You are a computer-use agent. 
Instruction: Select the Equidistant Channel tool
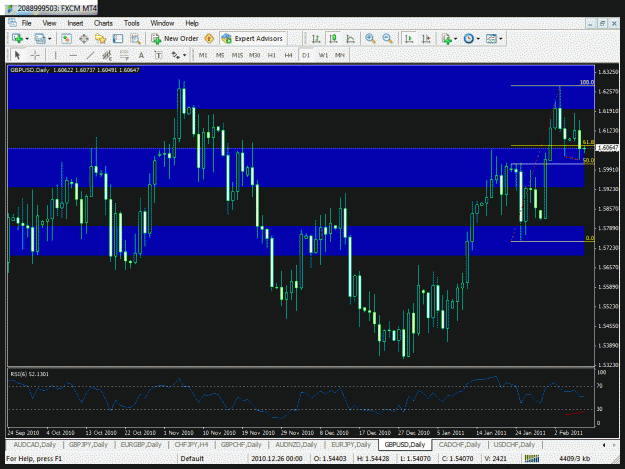point(107,55)
